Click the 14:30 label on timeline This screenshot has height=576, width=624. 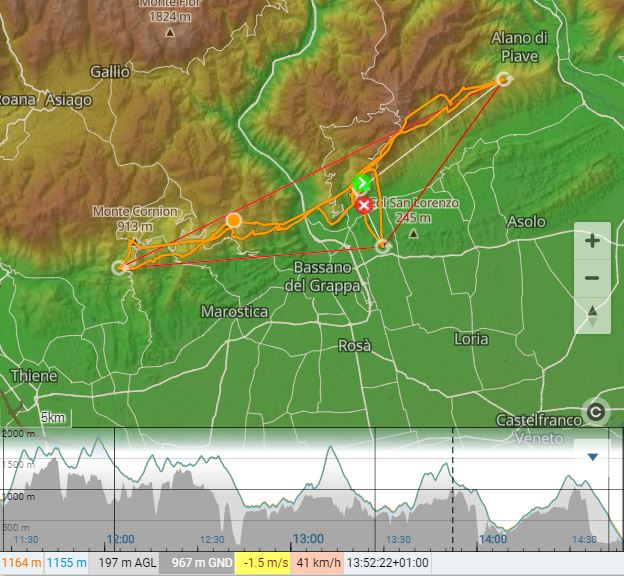pos(584,539)
